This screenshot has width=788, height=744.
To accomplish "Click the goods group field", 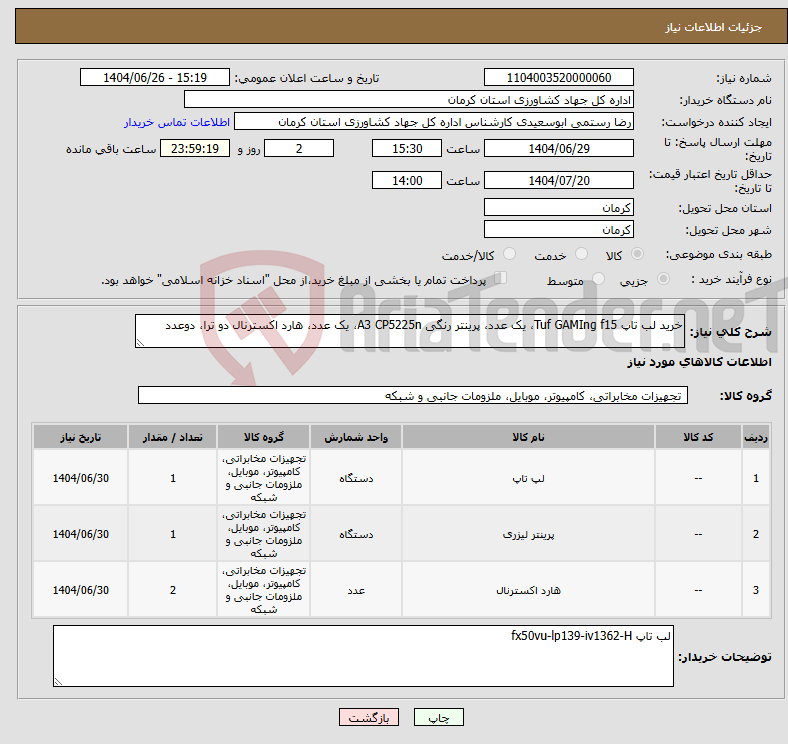I will click(413, 396).
